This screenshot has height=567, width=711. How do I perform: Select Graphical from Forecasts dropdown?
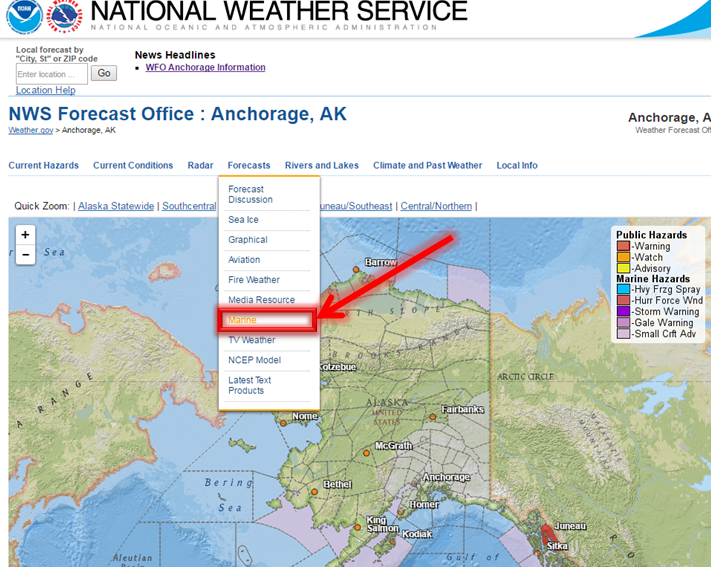point(248,240)
